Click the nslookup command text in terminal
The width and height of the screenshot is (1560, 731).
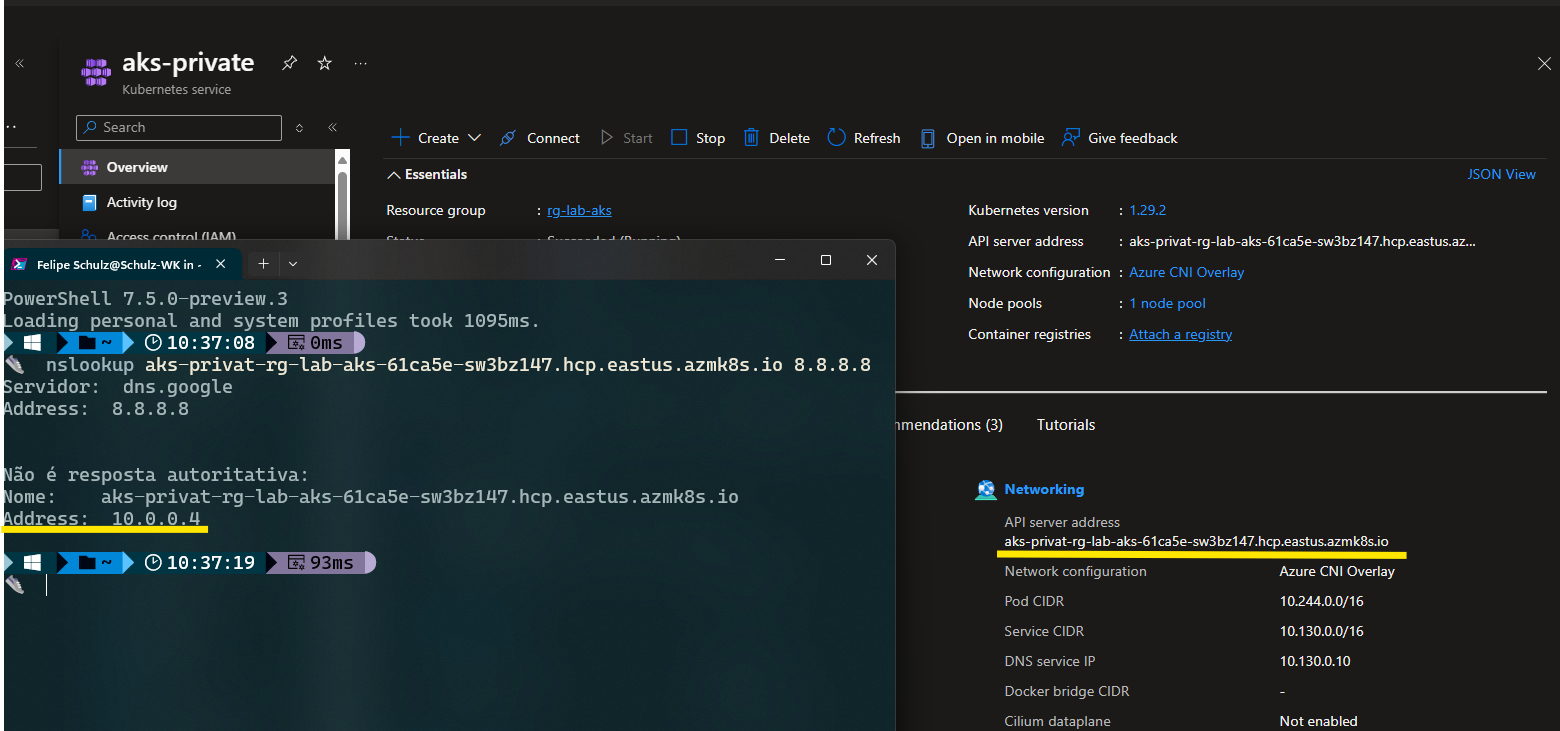click(458, 365)
